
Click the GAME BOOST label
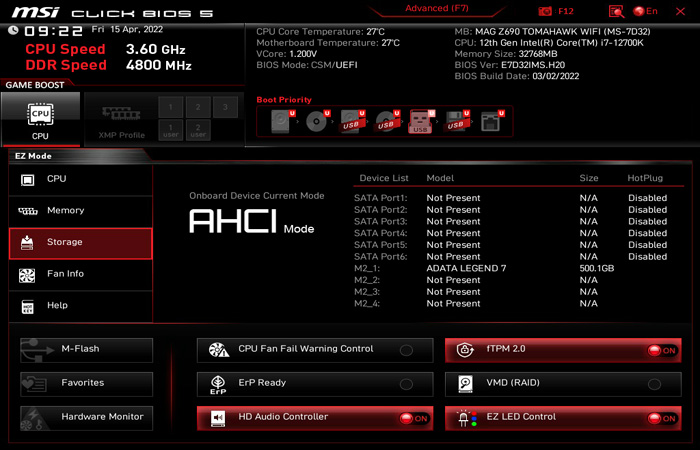35,85
